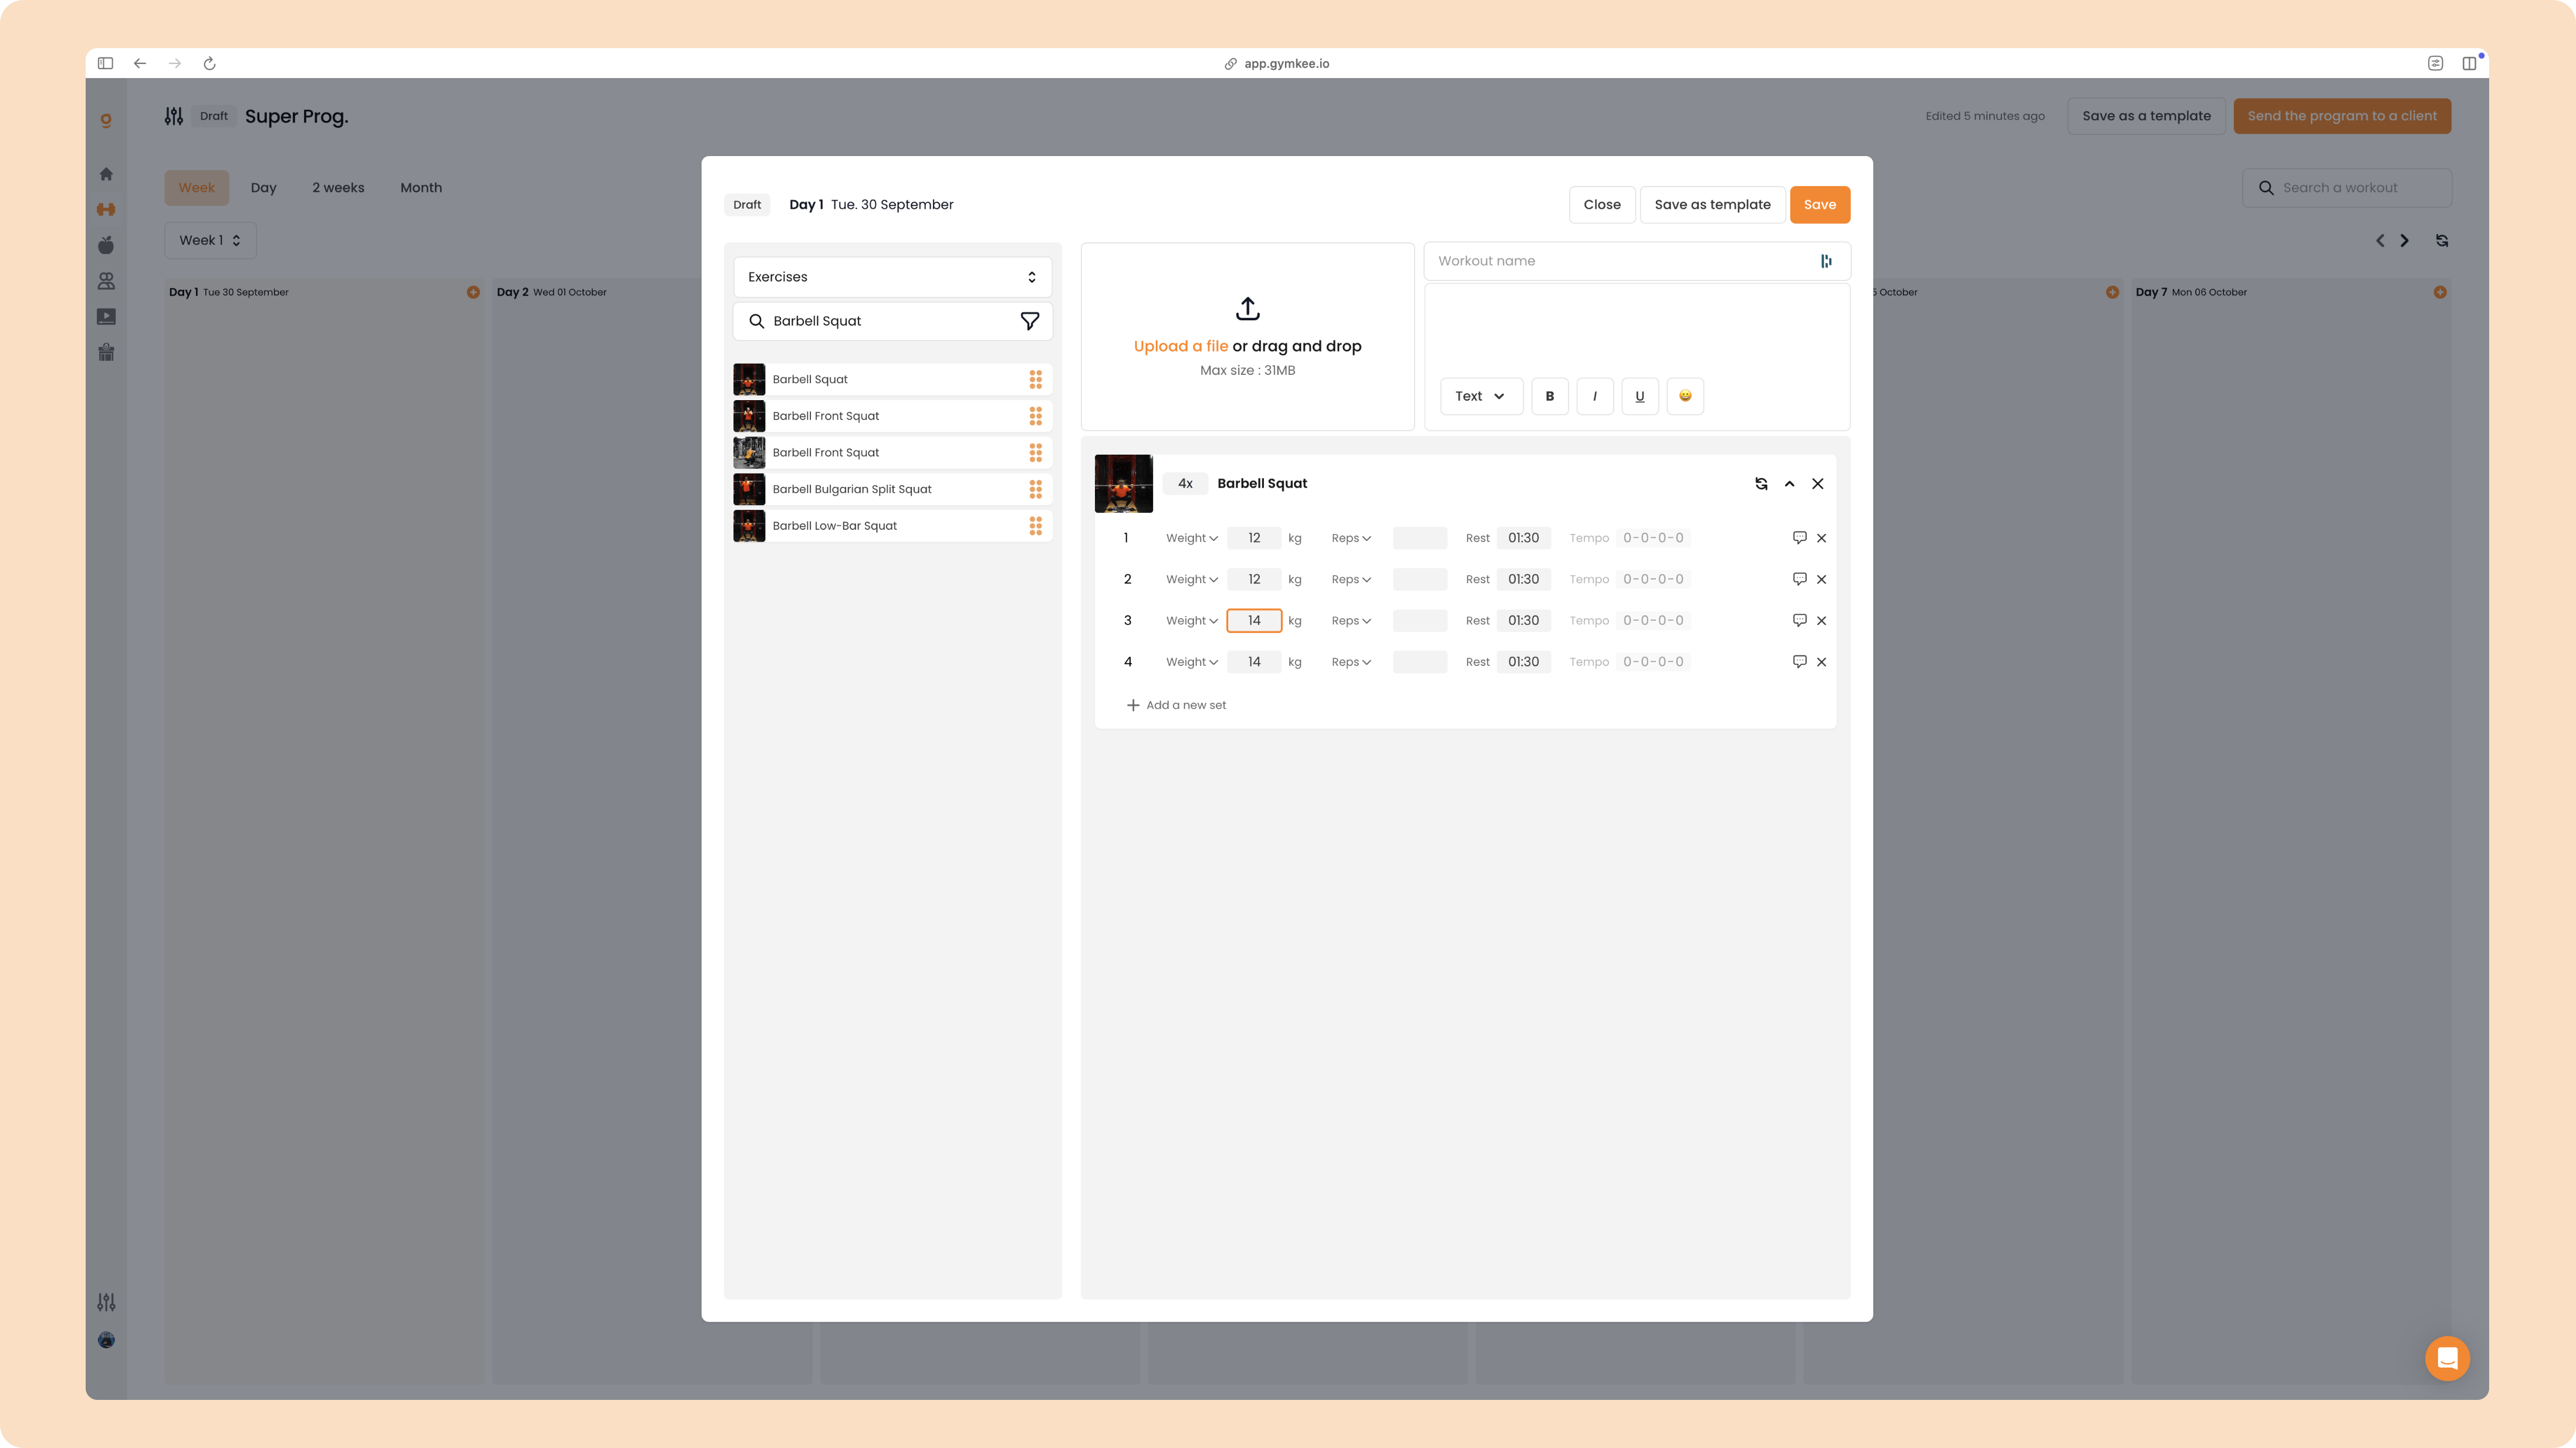Insert an emoji with the smiley button
Viewport: 2576px width, 1448px height.
(1685, 396)
